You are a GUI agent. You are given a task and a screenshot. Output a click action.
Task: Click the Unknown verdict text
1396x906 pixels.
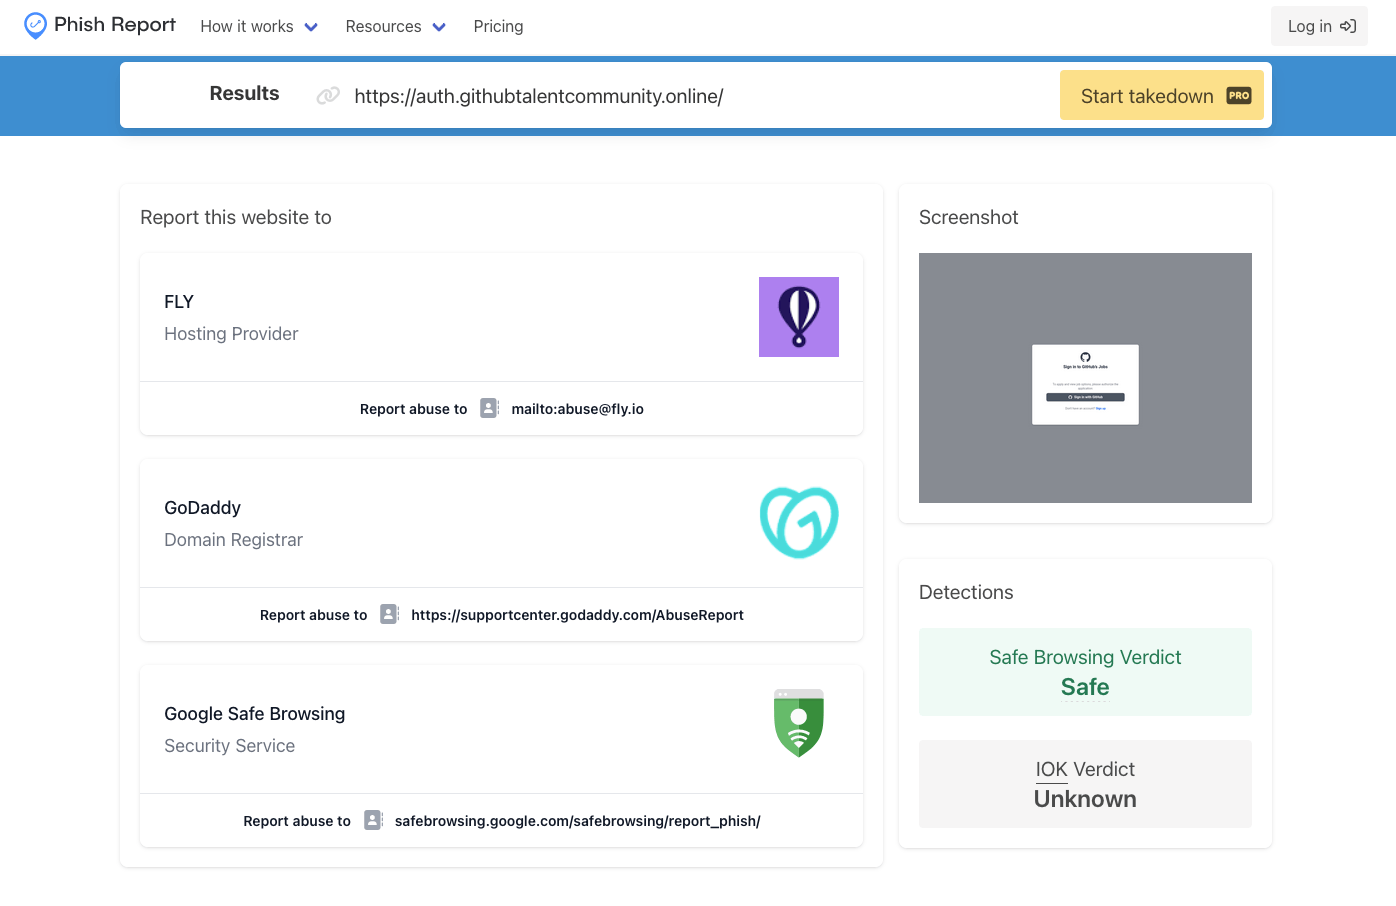(x=1085, y=799)
